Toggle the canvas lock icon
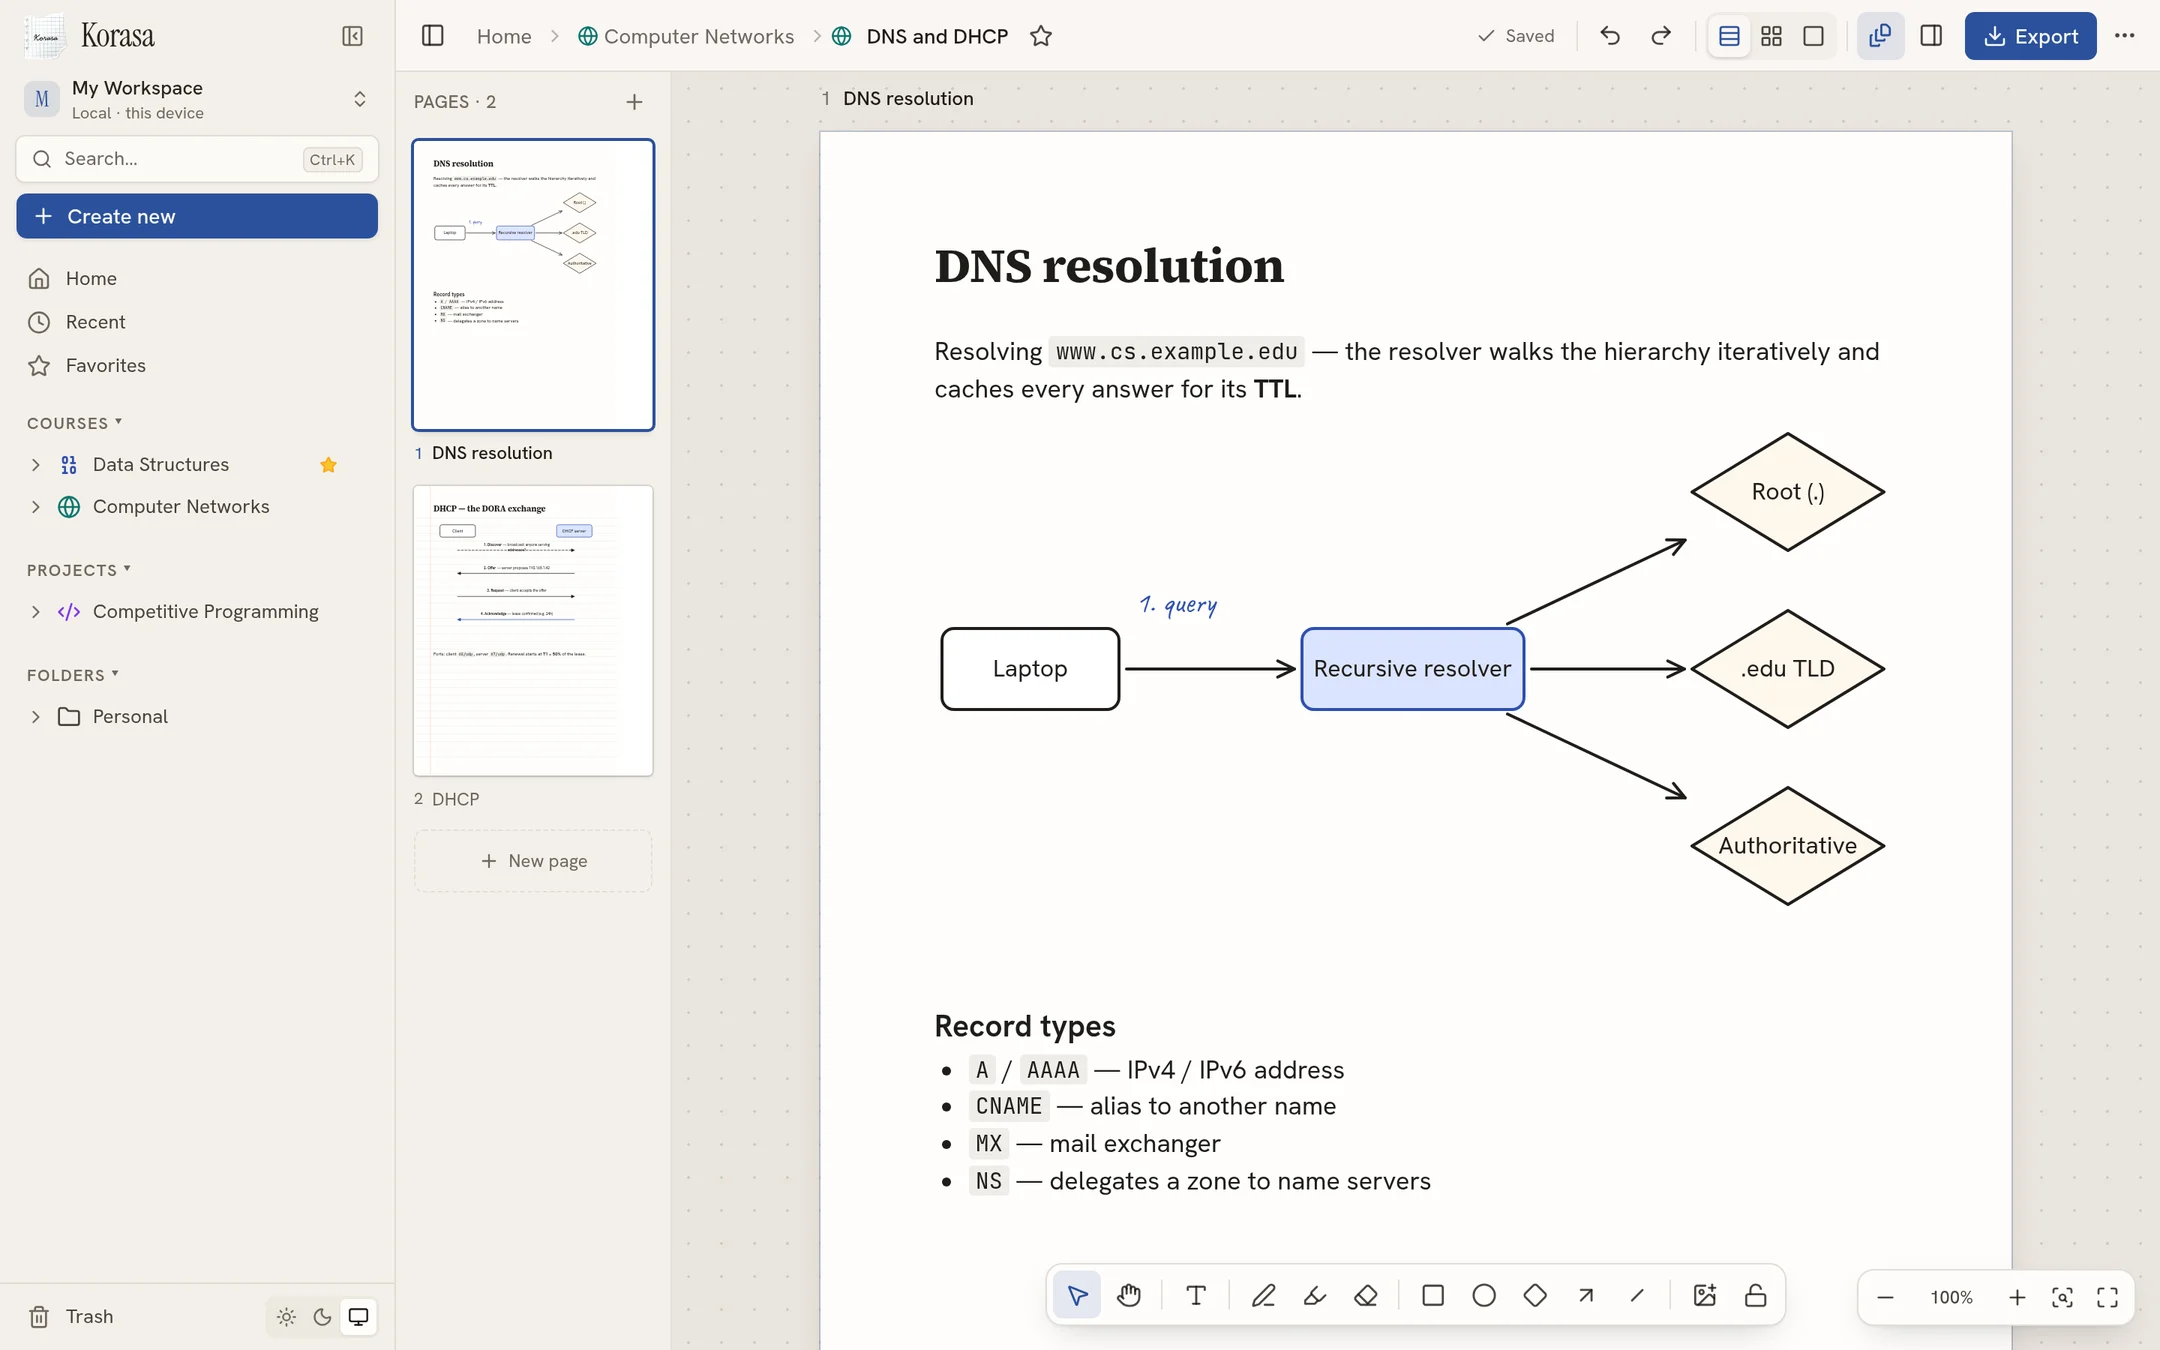This screenshot has width=2160, height=1350. [x=1755, y=1296]
